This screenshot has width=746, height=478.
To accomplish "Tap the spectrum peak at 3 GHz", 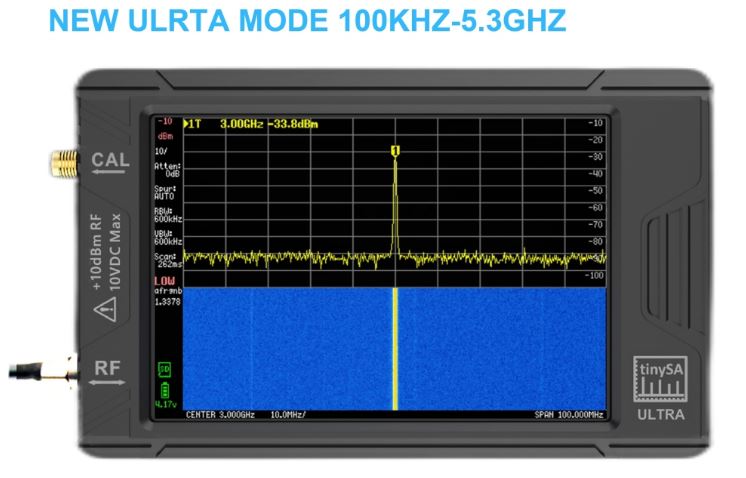I will 395,205.
